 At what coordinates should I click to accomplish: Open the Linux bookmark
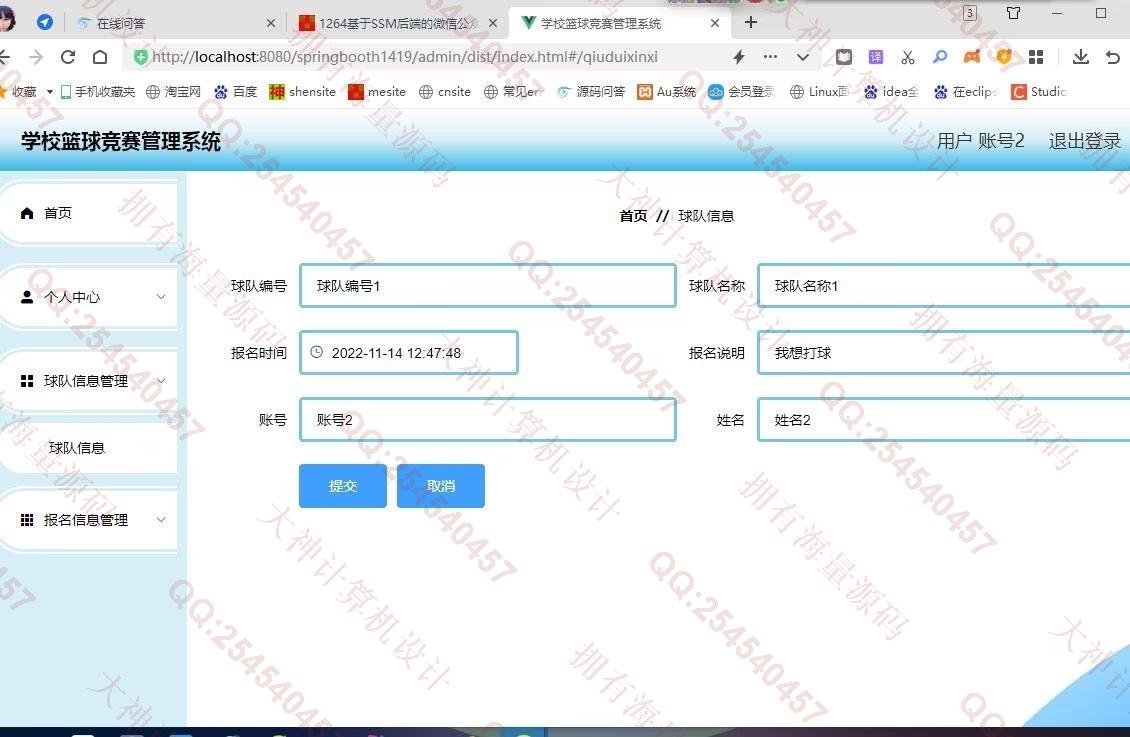coord(819,91)
